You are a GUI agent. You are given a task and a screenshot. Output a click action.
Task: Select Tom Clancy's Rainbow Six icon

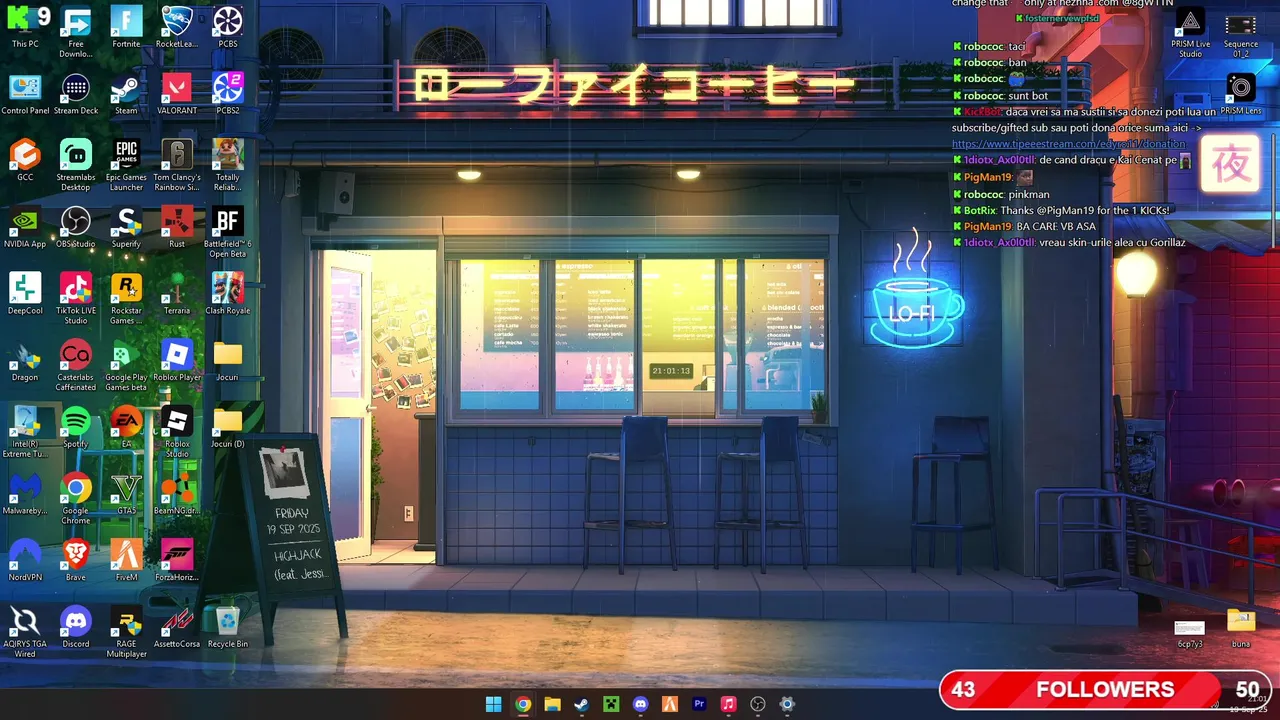coord(177,165)
